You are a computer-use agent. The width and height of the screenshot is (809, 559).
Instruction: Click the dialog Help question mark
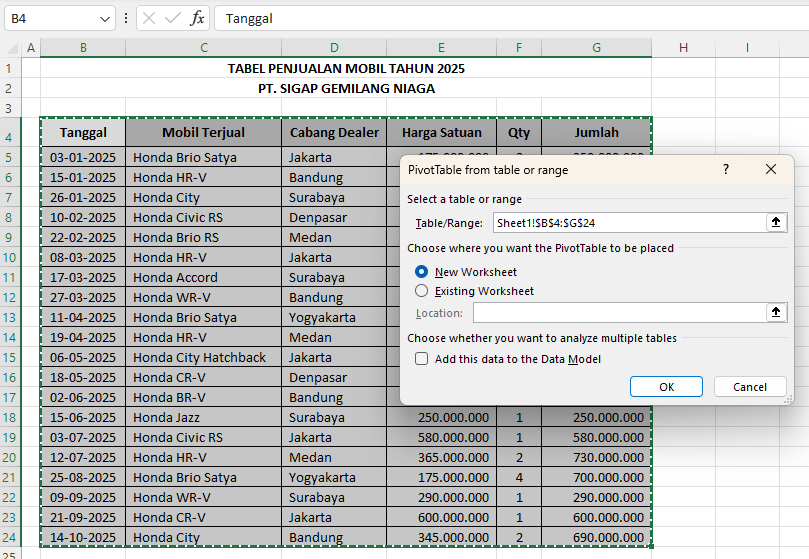coord(726,170)
